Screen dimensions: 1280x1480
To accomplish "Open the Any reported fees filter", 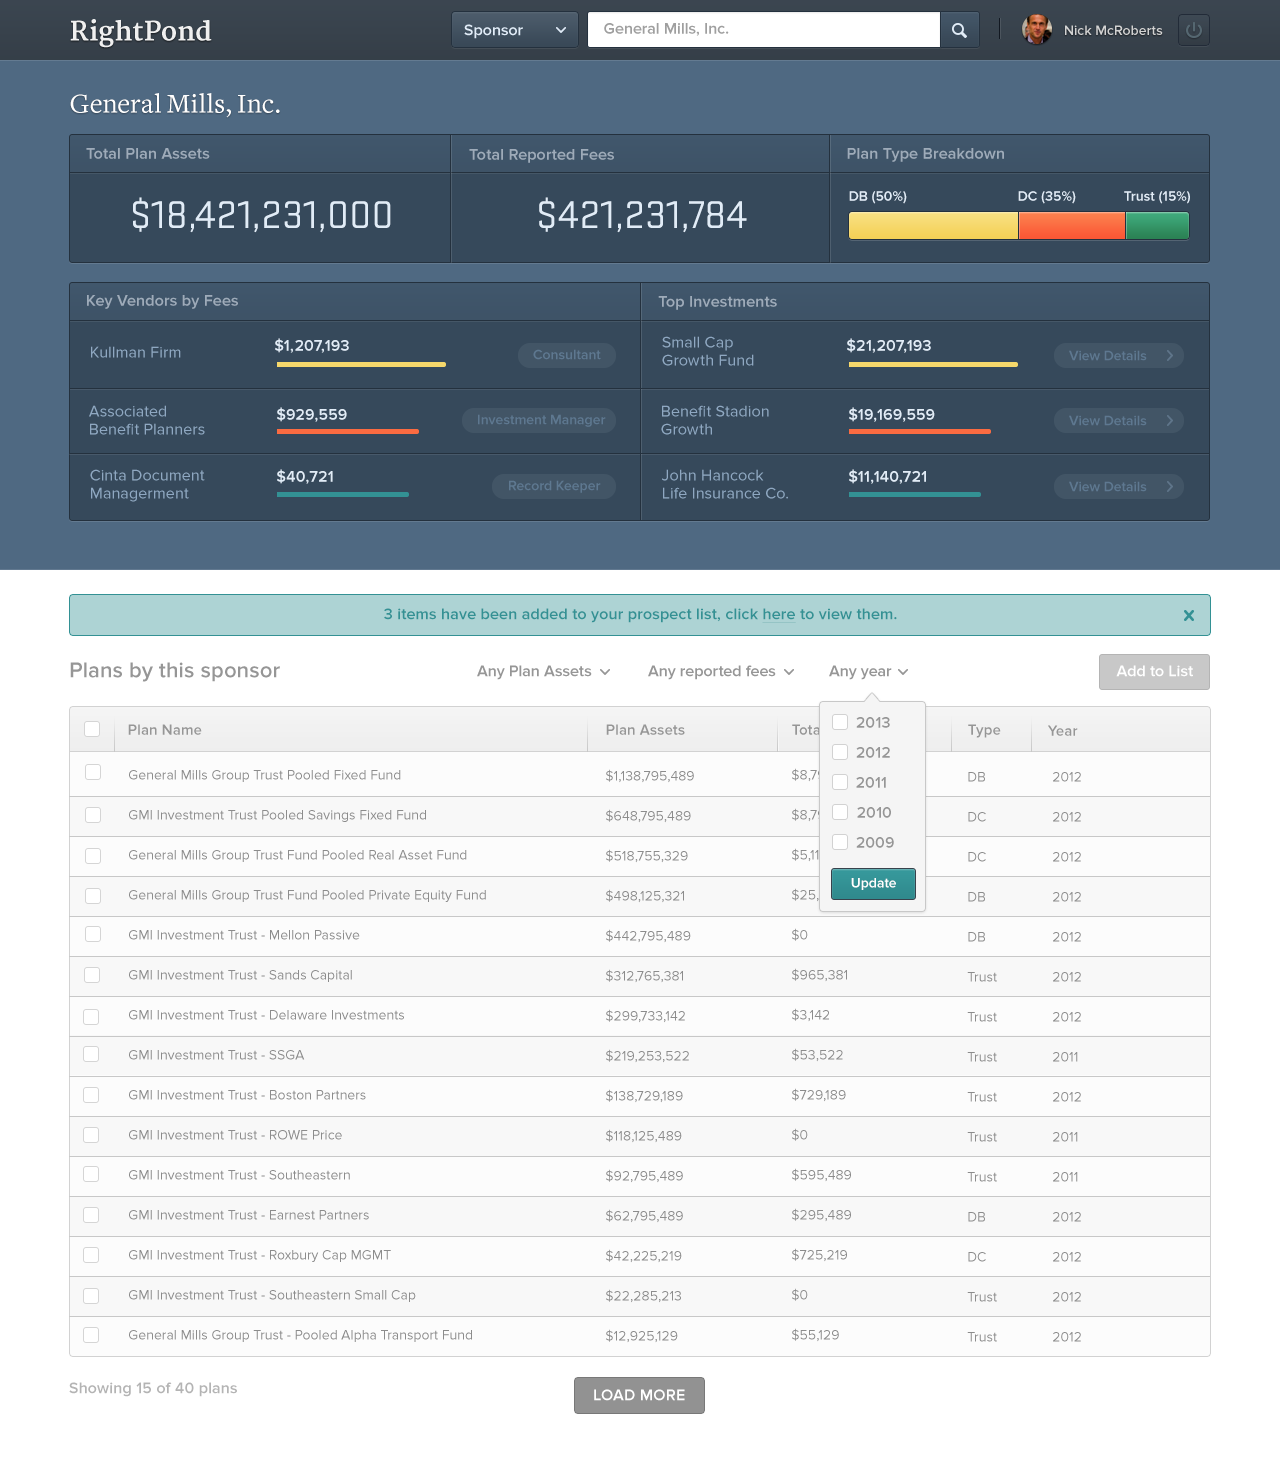I will 720,671.
